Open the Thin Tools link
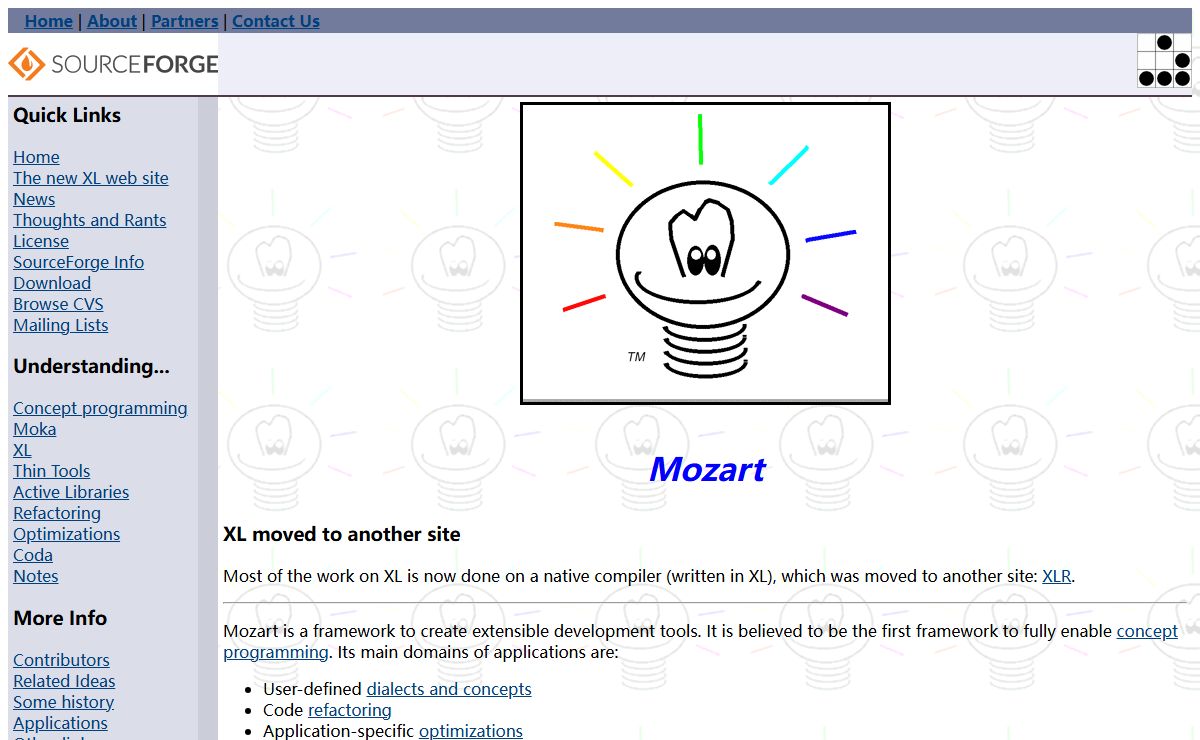 coord(52,471)
